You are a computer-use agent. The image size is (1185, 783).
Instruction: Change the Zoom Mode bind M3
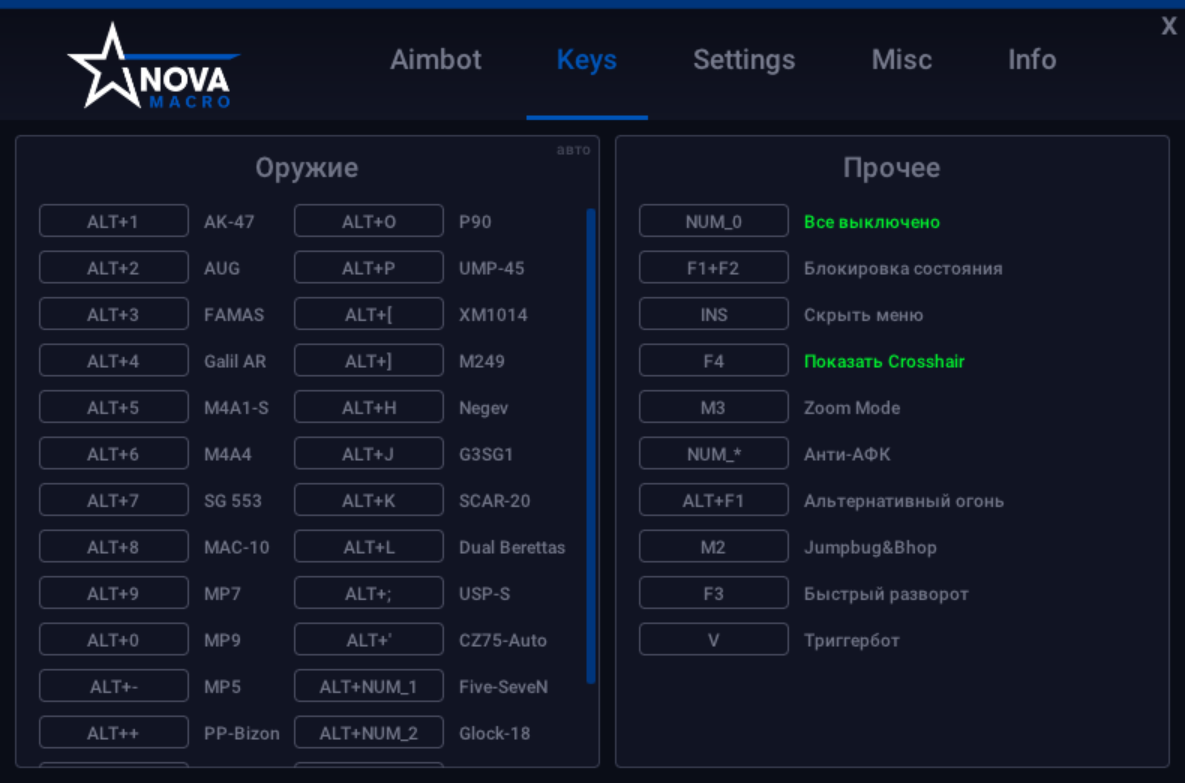[713, 406]
